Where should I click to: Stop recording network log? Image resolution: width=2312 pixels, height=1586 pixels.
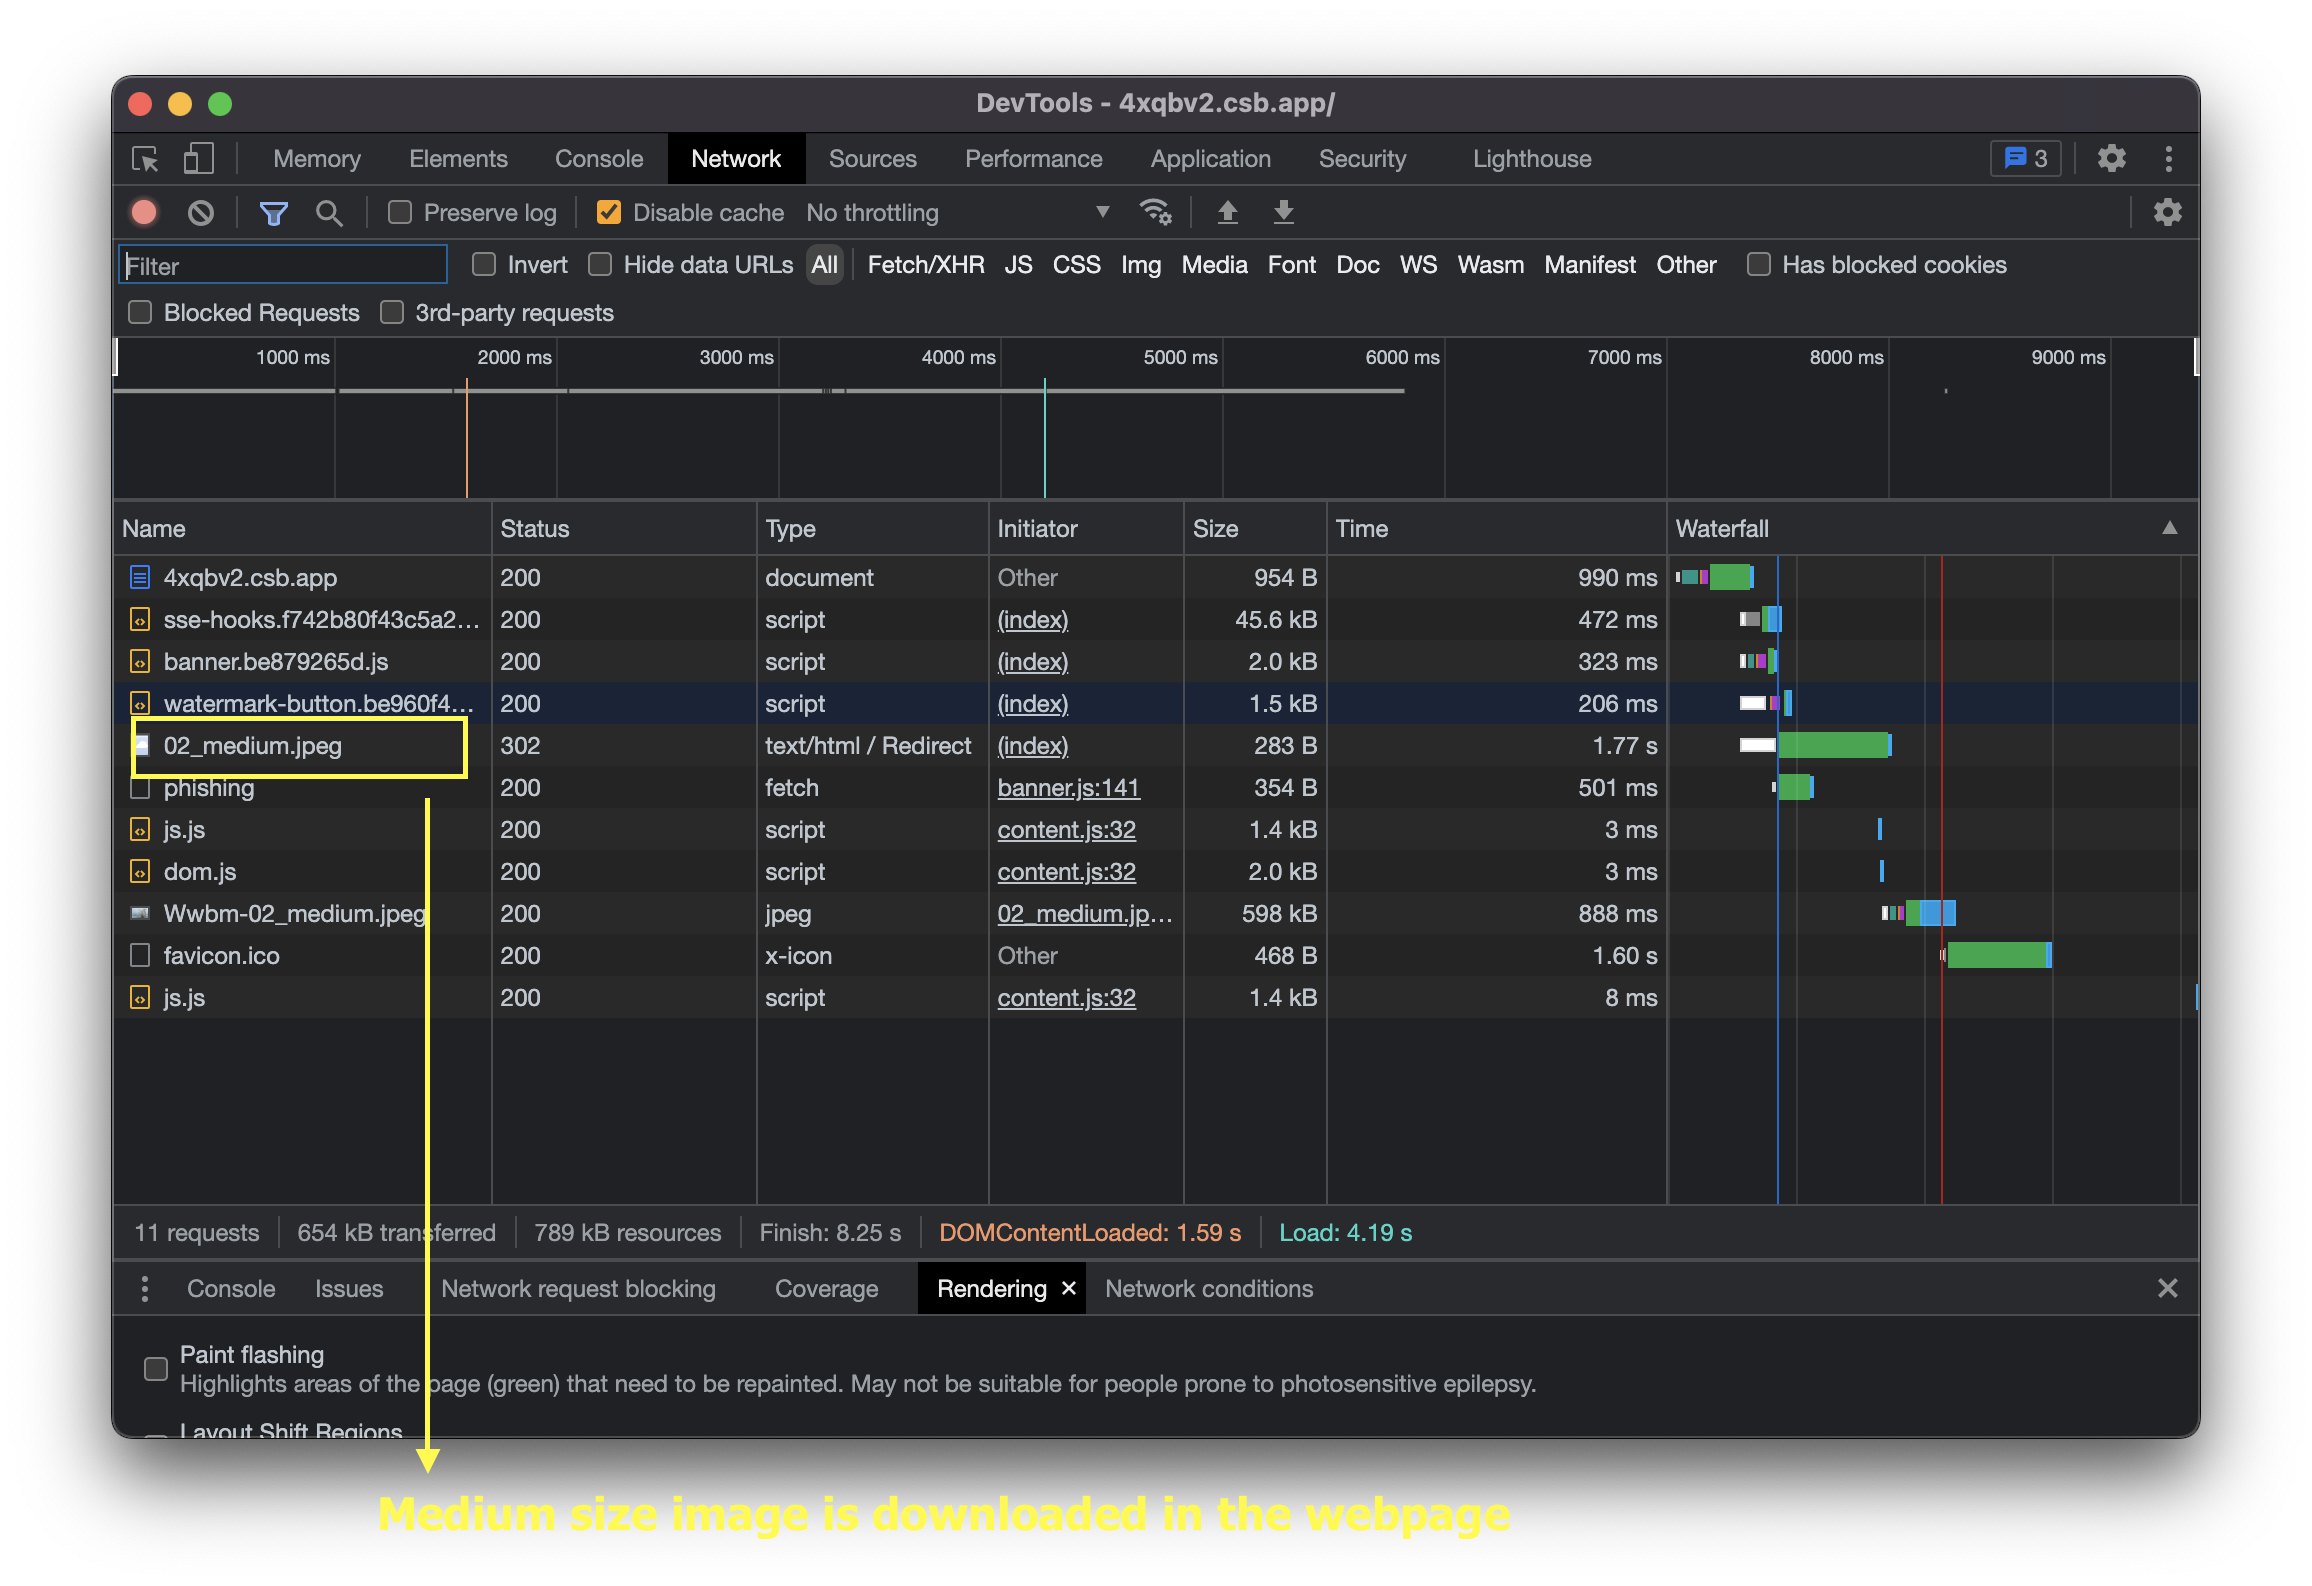(144, 212)
